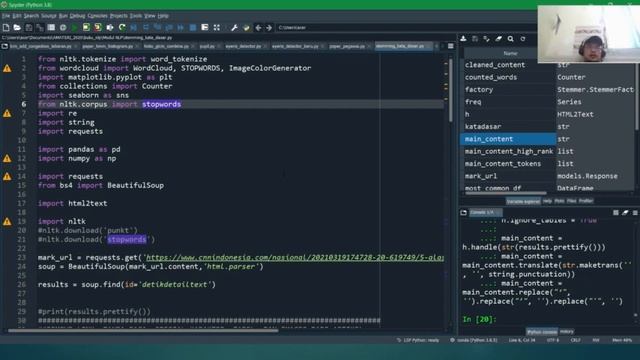Click the console clear eraser icon

point(625,213)
